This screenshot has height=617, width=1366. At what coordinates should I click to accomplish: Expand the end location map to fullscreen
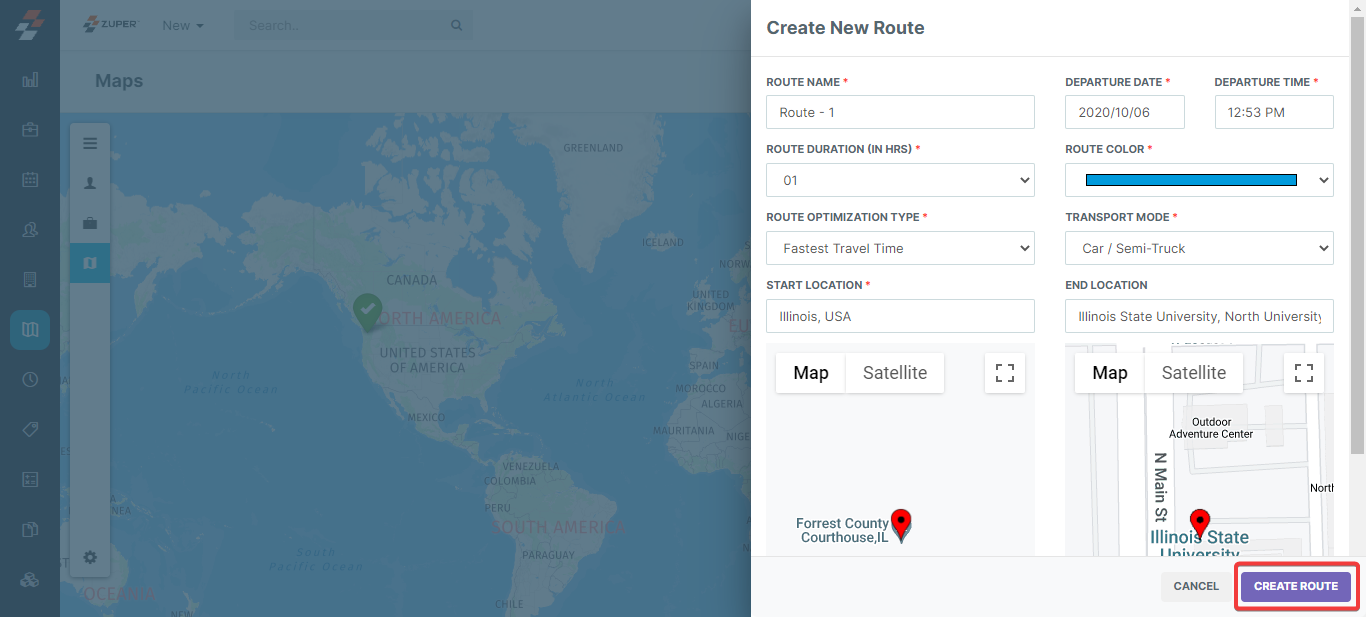coord(1304,373)
